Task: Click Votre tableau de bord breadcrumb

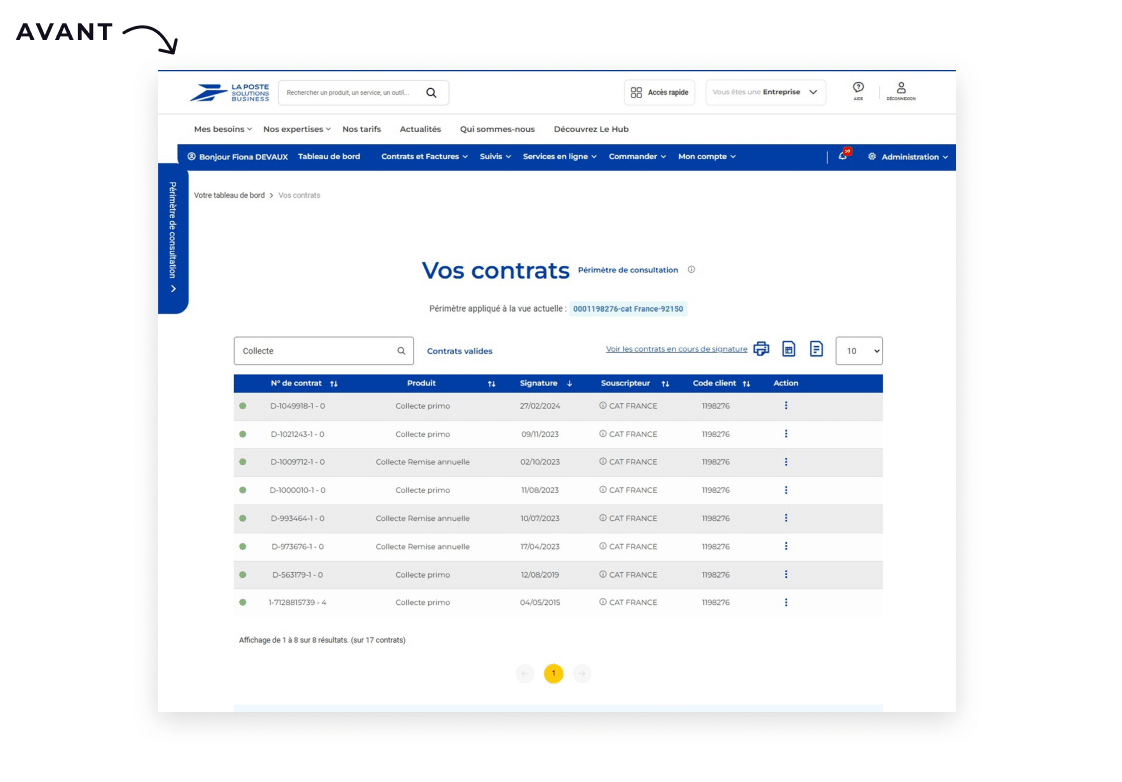Action: click(x=229, y=195)
